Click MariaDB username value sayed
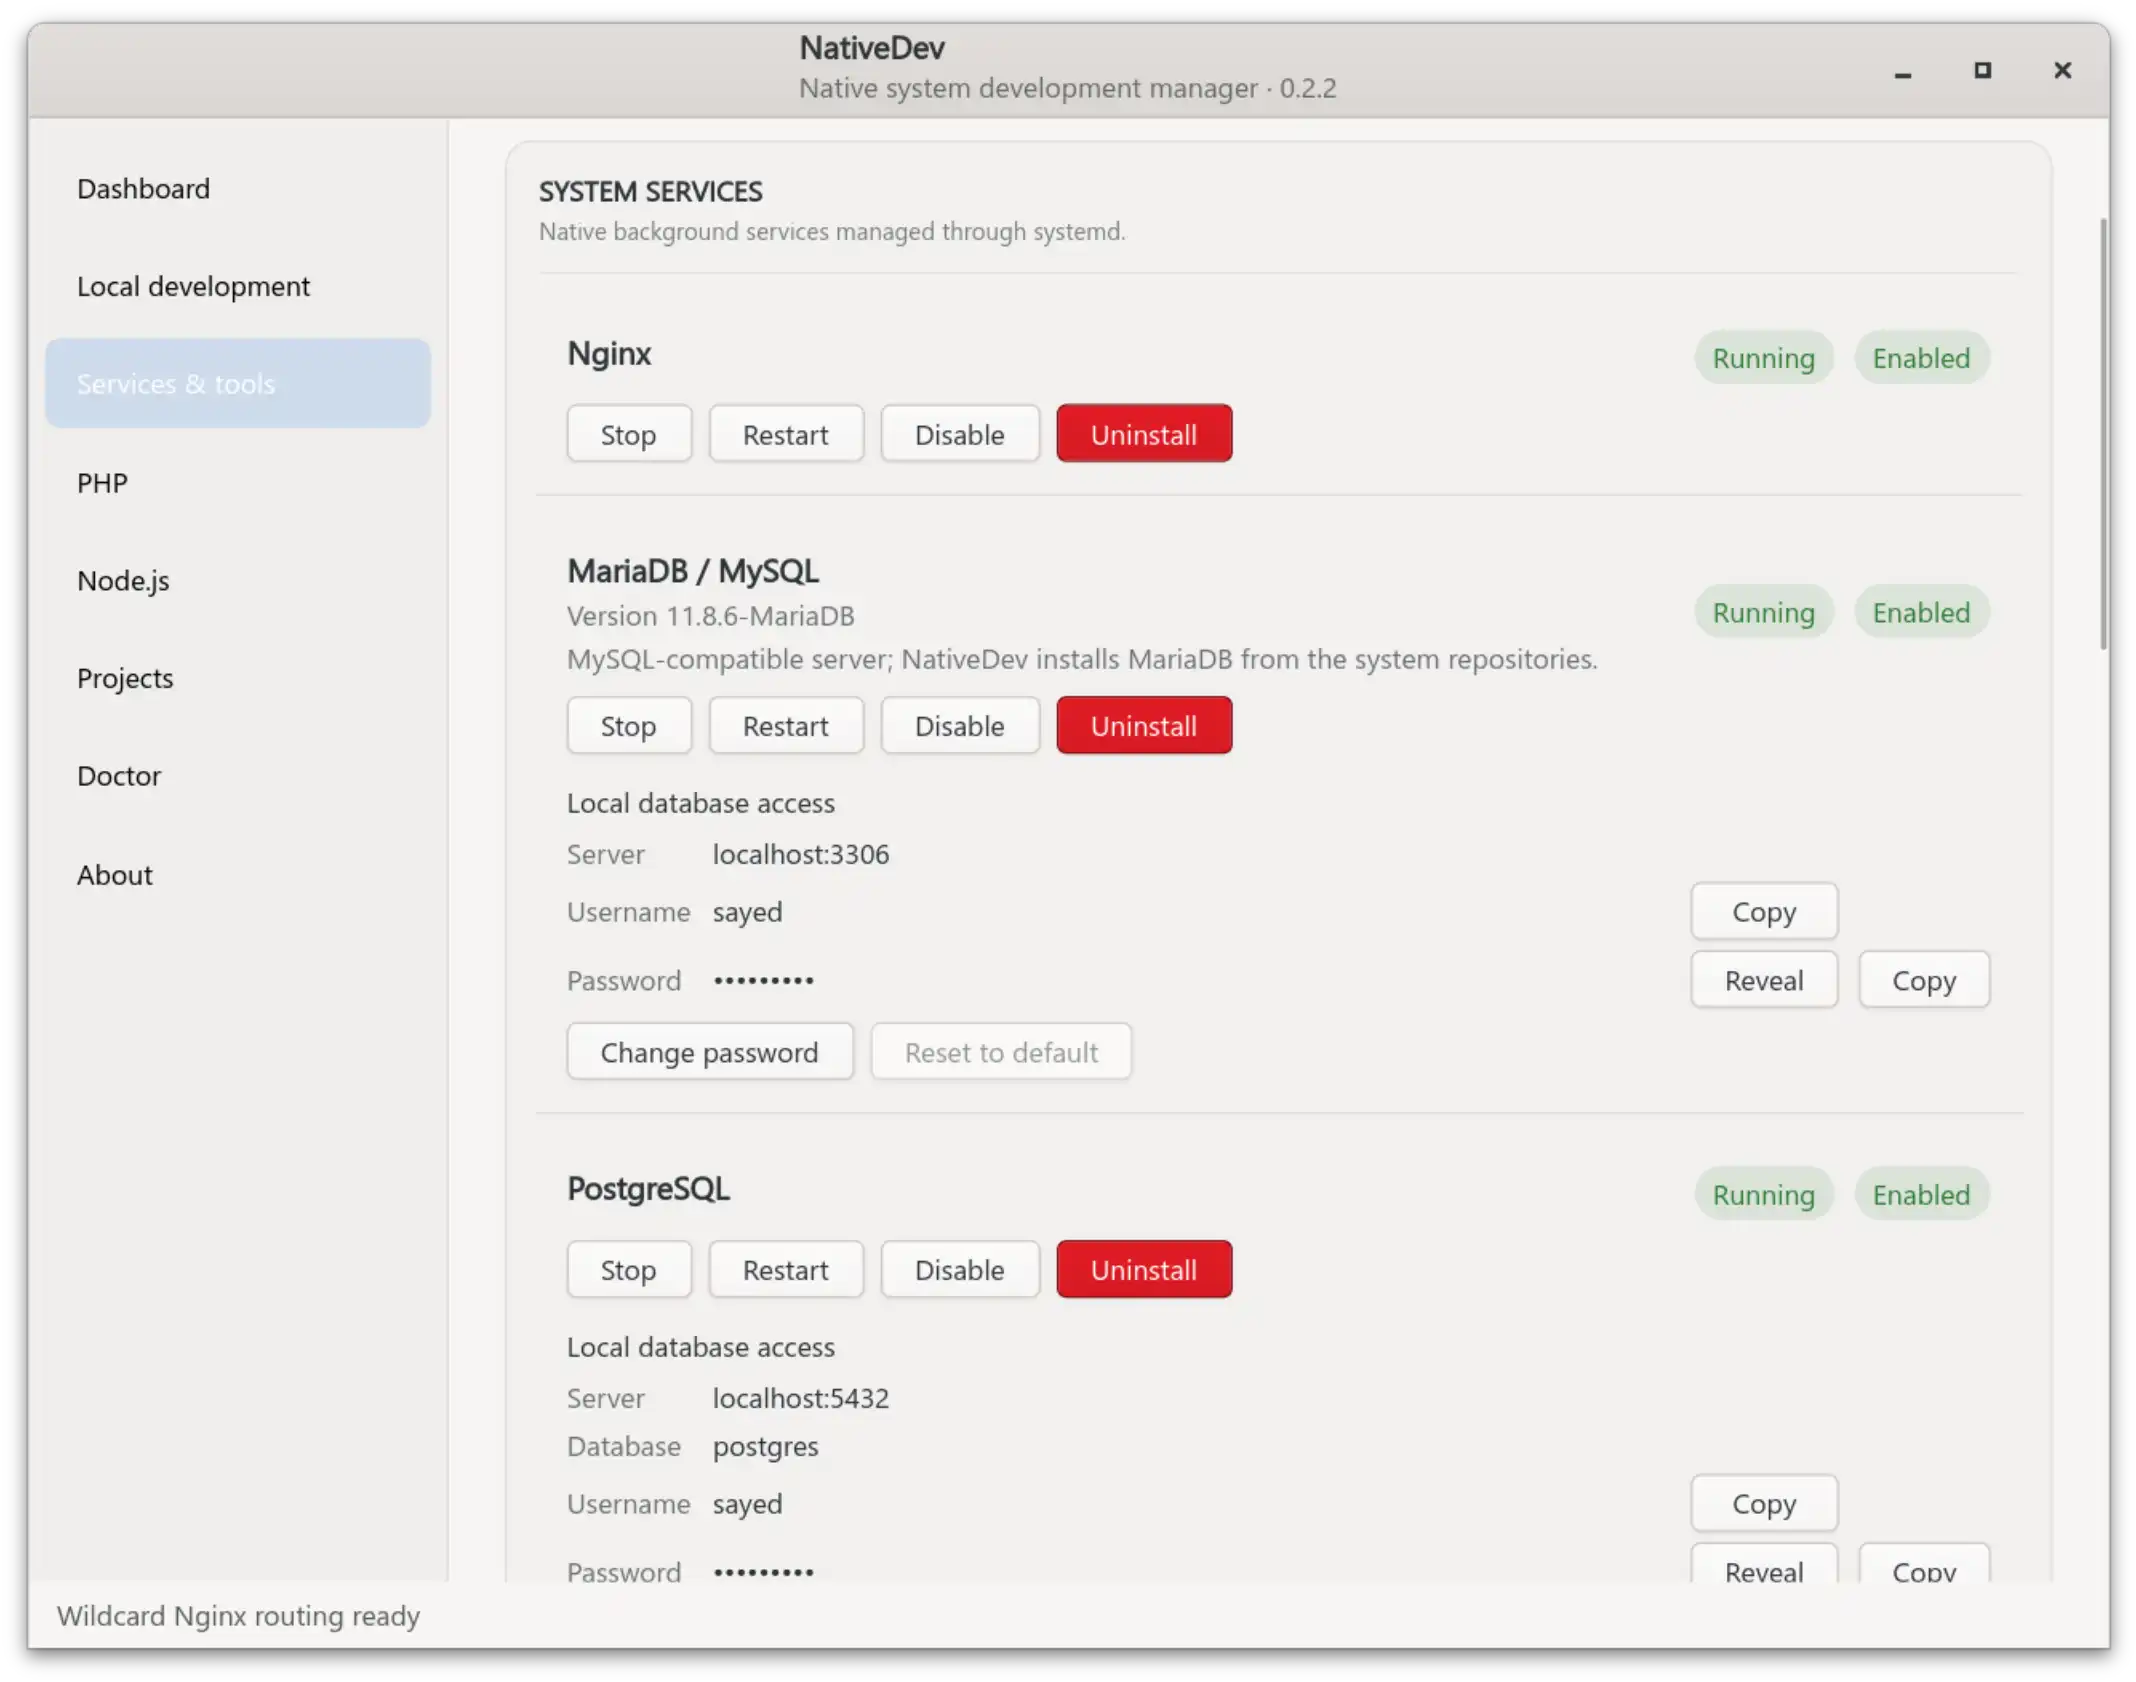 [x=747, y=912]
